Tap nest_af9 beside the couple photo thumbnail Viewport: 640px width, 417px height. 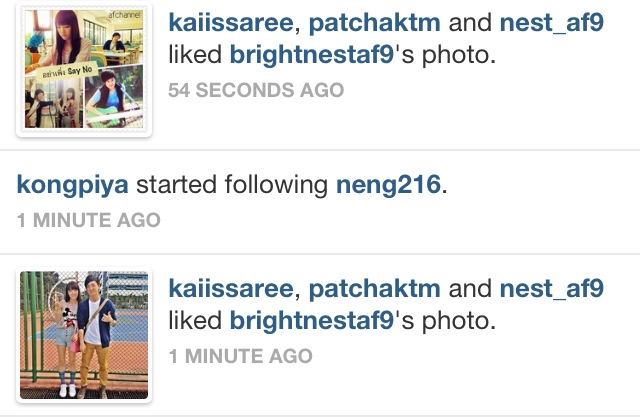pyautogui.click(x=551, y=288)
